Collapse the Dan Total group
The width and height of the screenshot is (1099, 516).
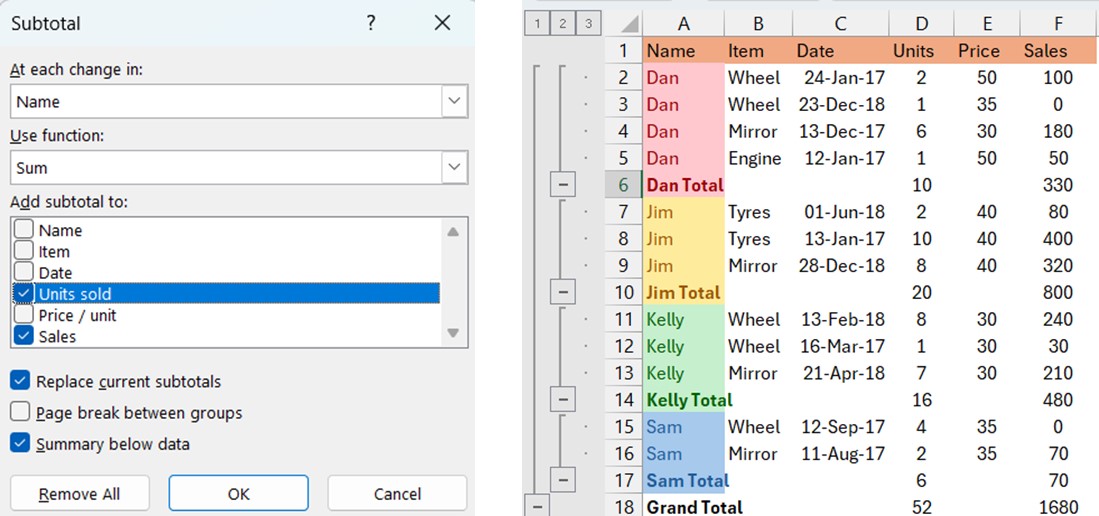[562, 185]
